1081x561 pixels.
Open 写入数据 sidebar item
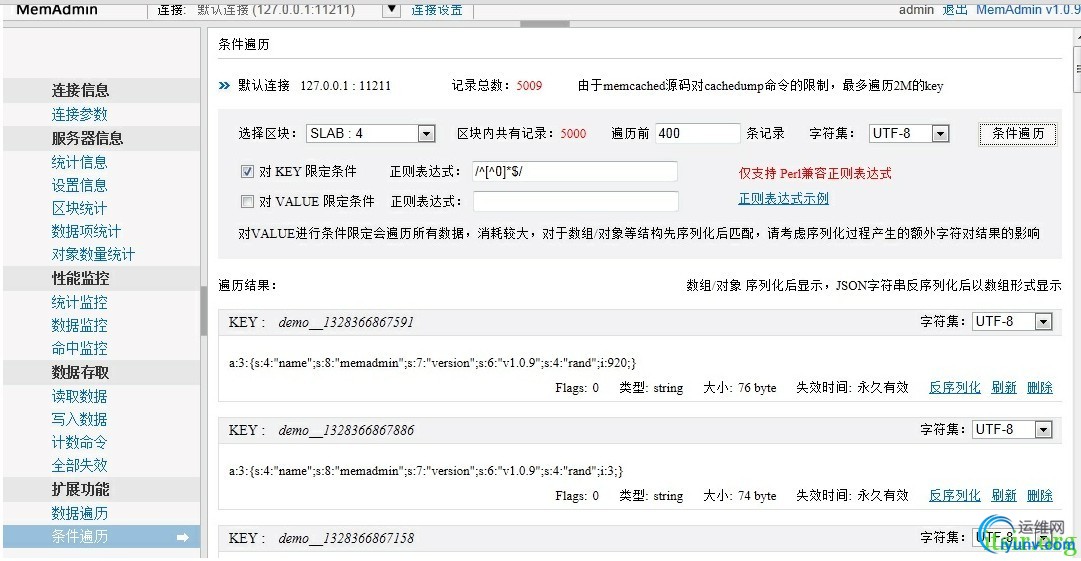click(79, 419)
